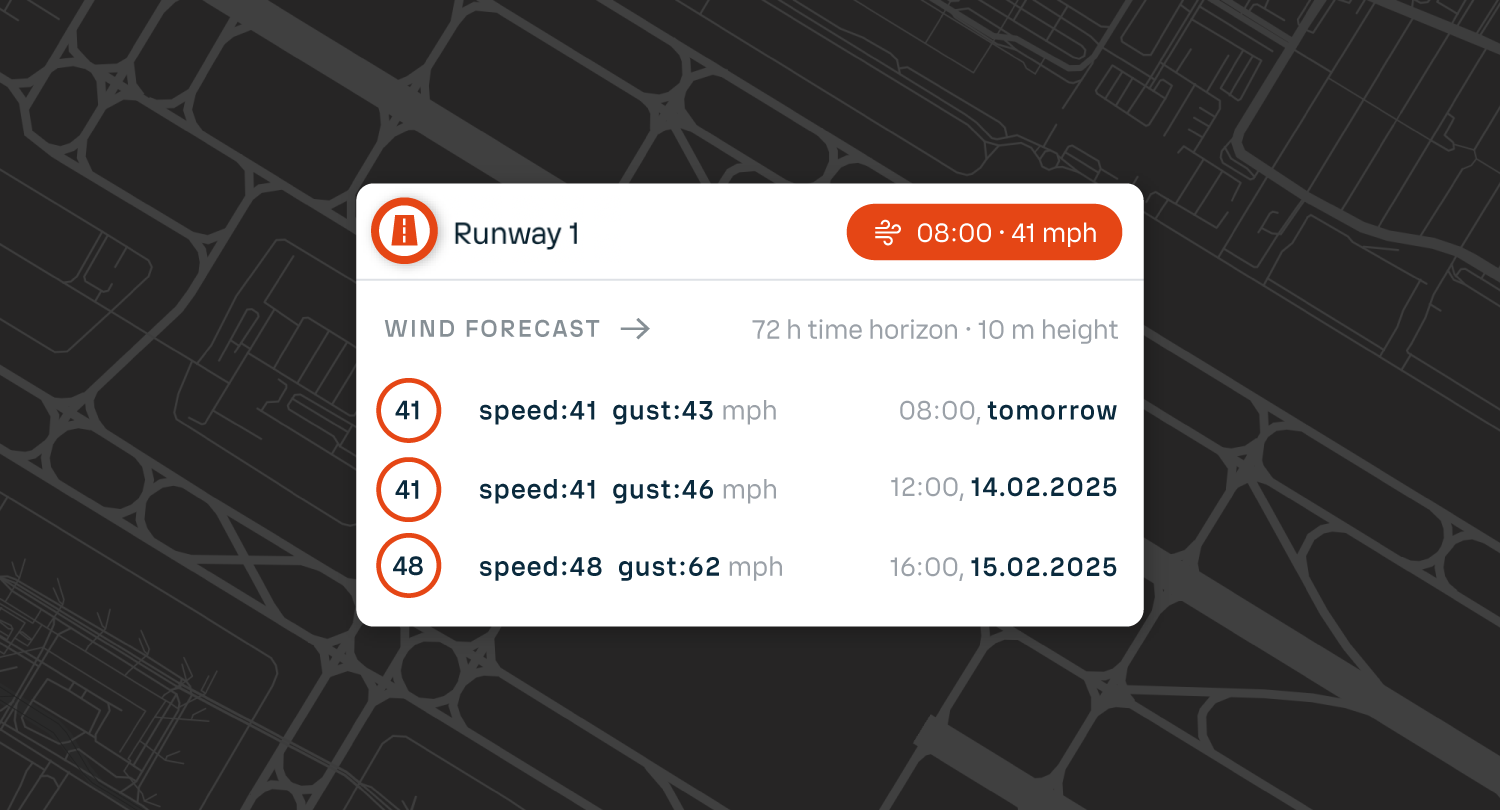Toggle the 16:00 forecast for 15.02.2025
The width and height of the screenshot is (1500, 810).
(x=750, y=566)
